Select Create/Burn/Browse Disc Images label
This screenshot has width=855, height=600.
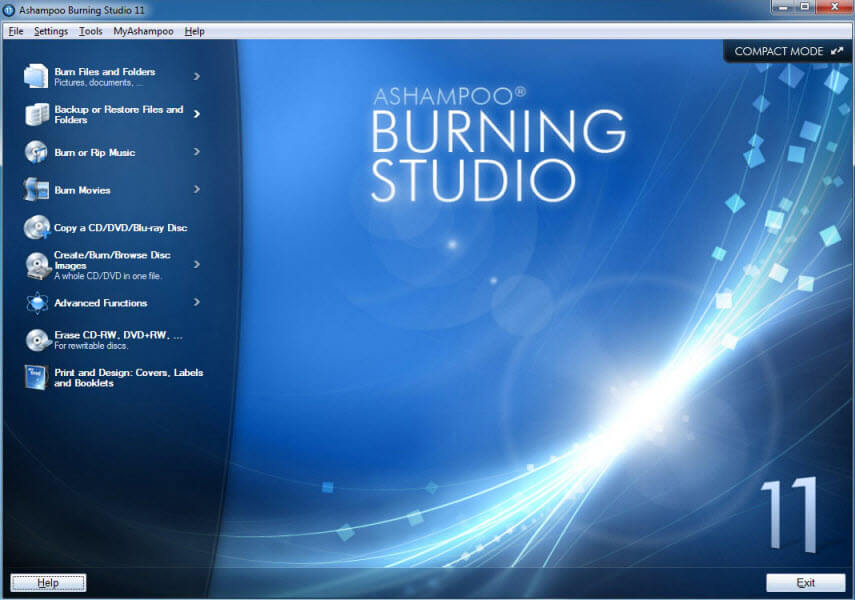[x=112, y=260]
